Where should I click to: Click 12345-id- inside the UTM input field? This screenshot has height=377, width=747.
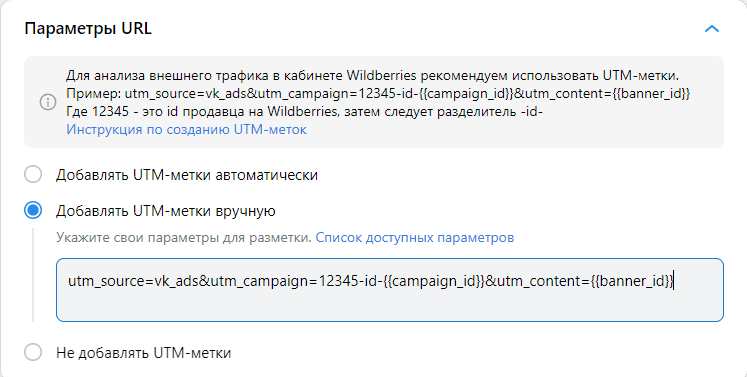(351, 281)
